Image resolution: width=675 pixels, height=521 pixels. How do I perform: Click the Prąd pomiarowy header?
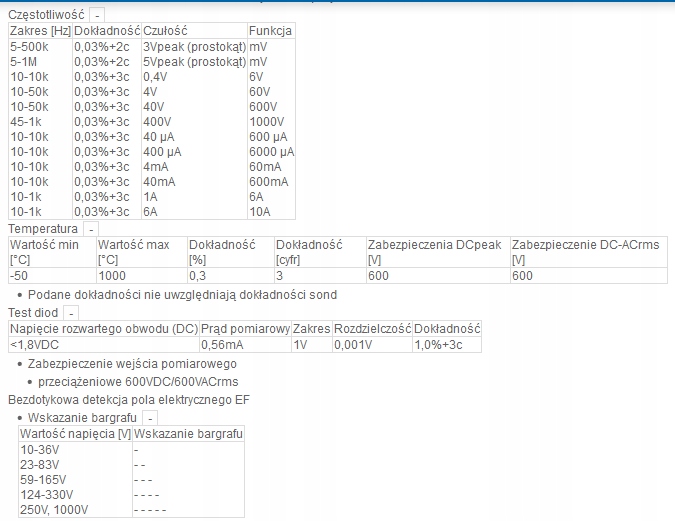245,329
